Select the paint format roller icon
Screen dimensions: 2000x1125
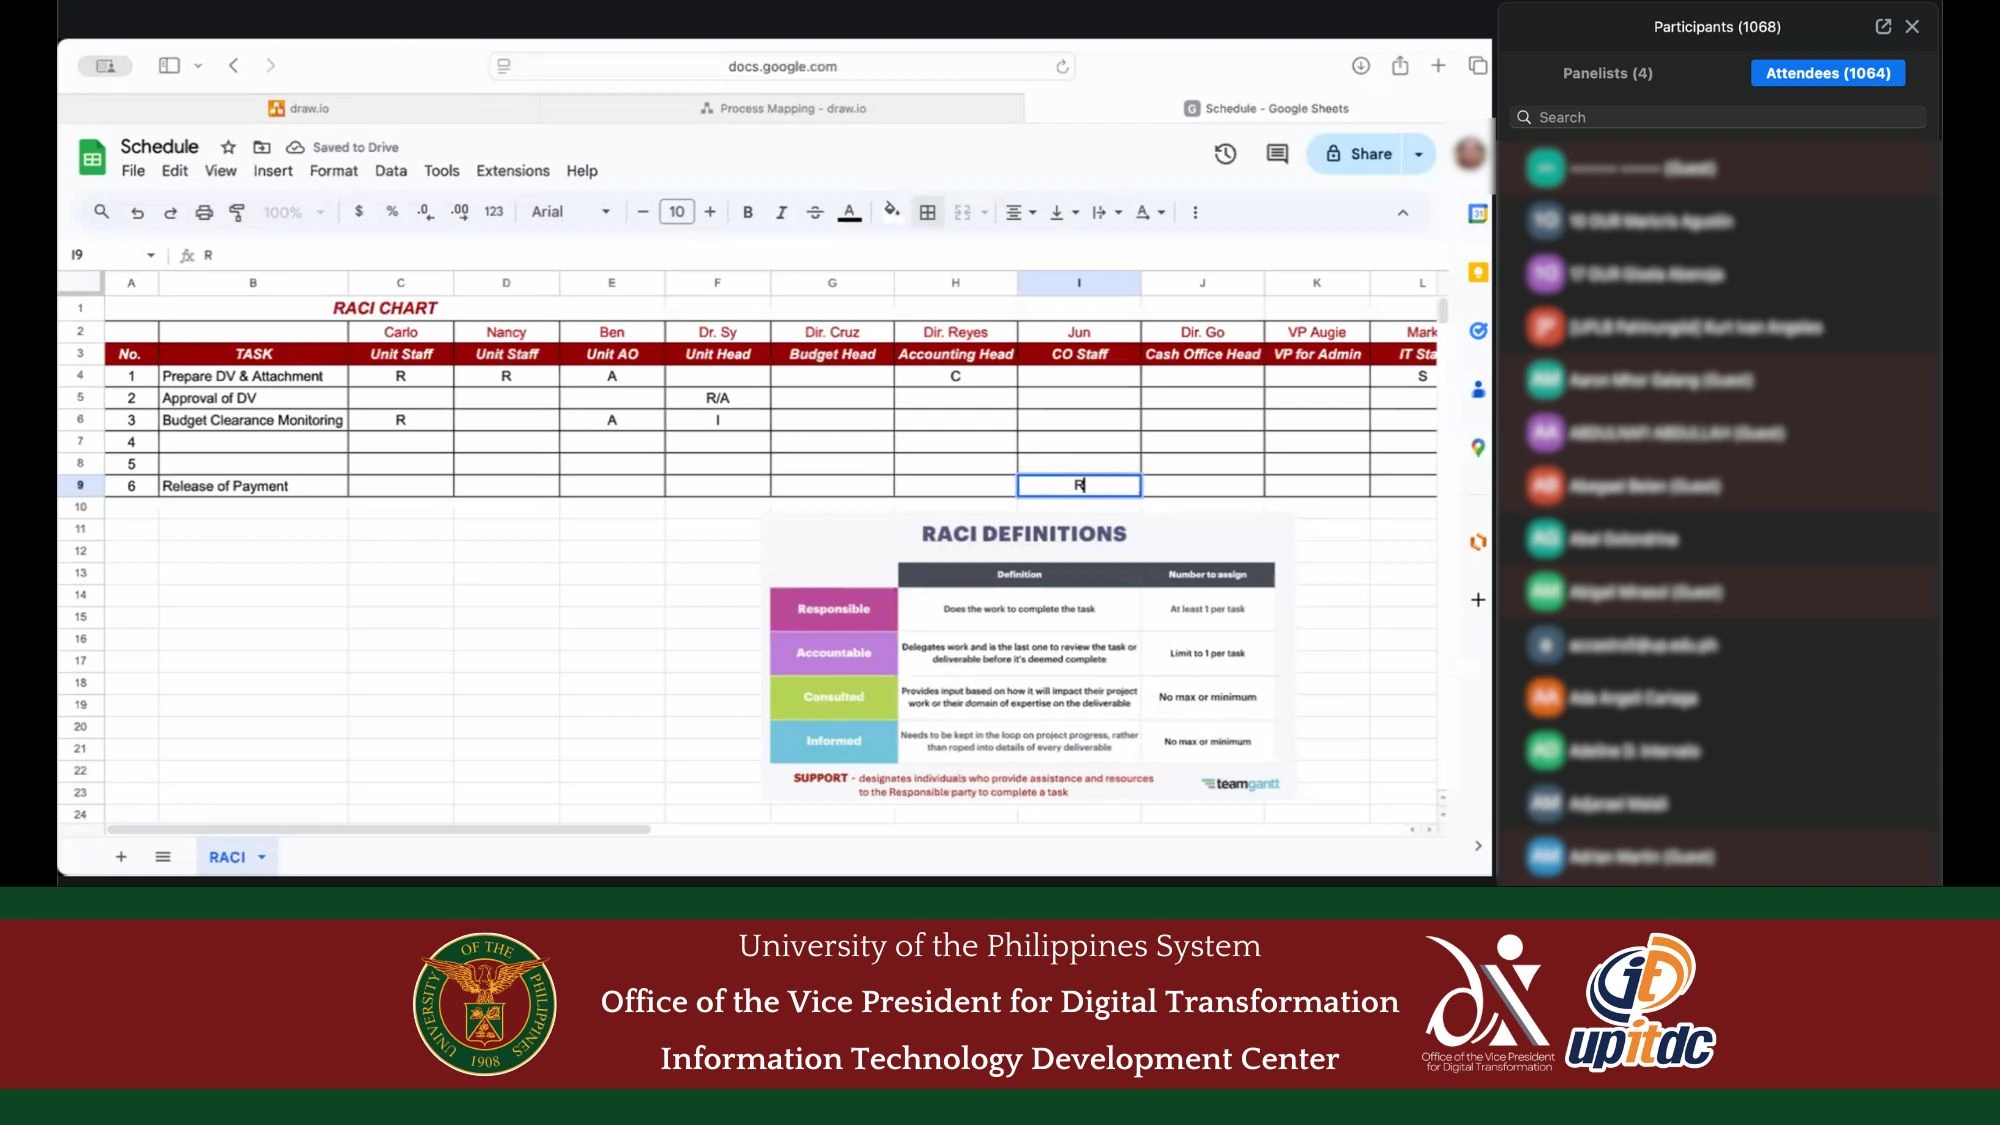(x=237, y=212)
